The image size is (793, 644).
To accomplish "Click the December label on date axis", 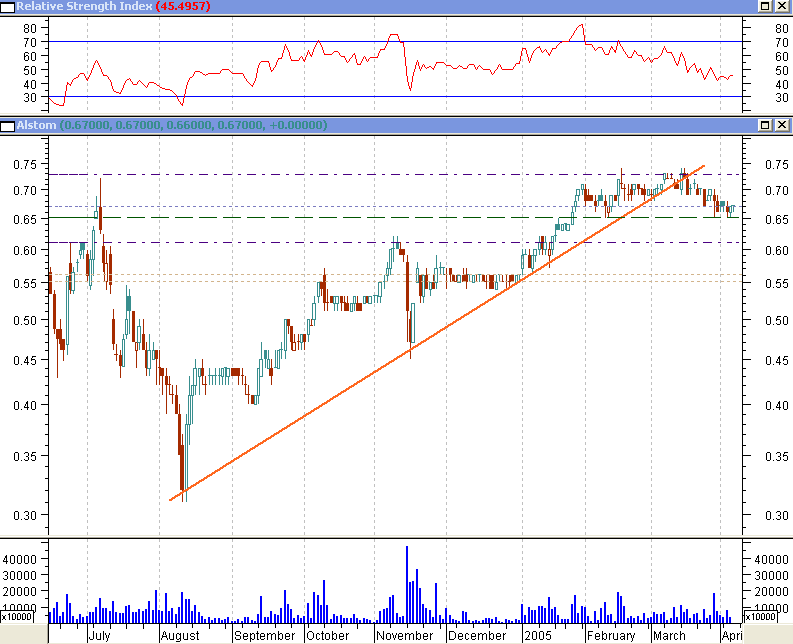I will 477,635.
